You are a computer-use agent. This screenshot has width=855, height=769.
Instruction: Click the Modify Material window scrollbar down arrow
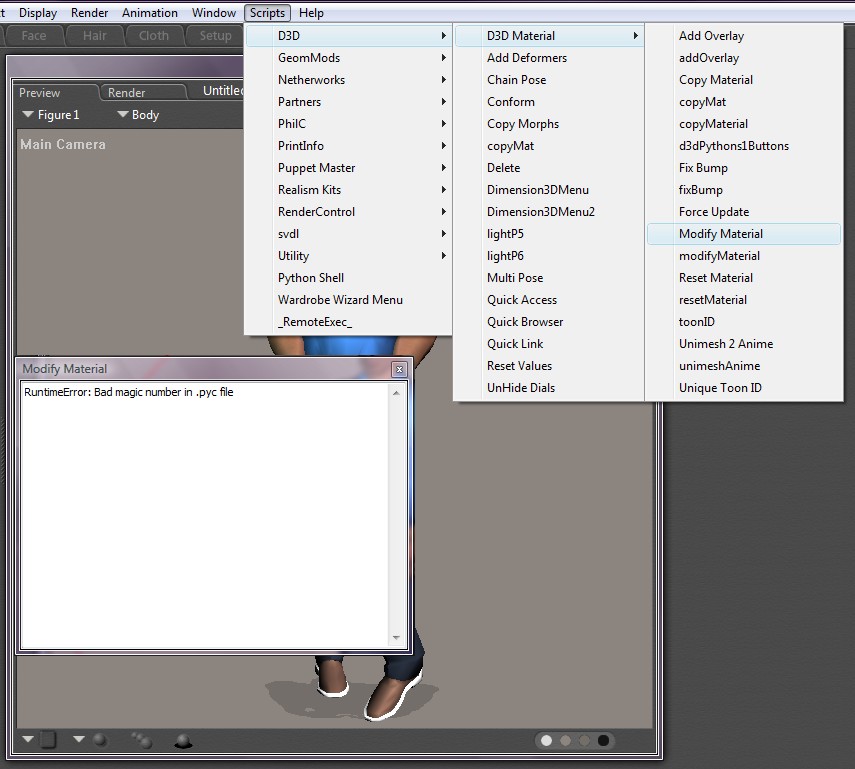pos(397,638)
